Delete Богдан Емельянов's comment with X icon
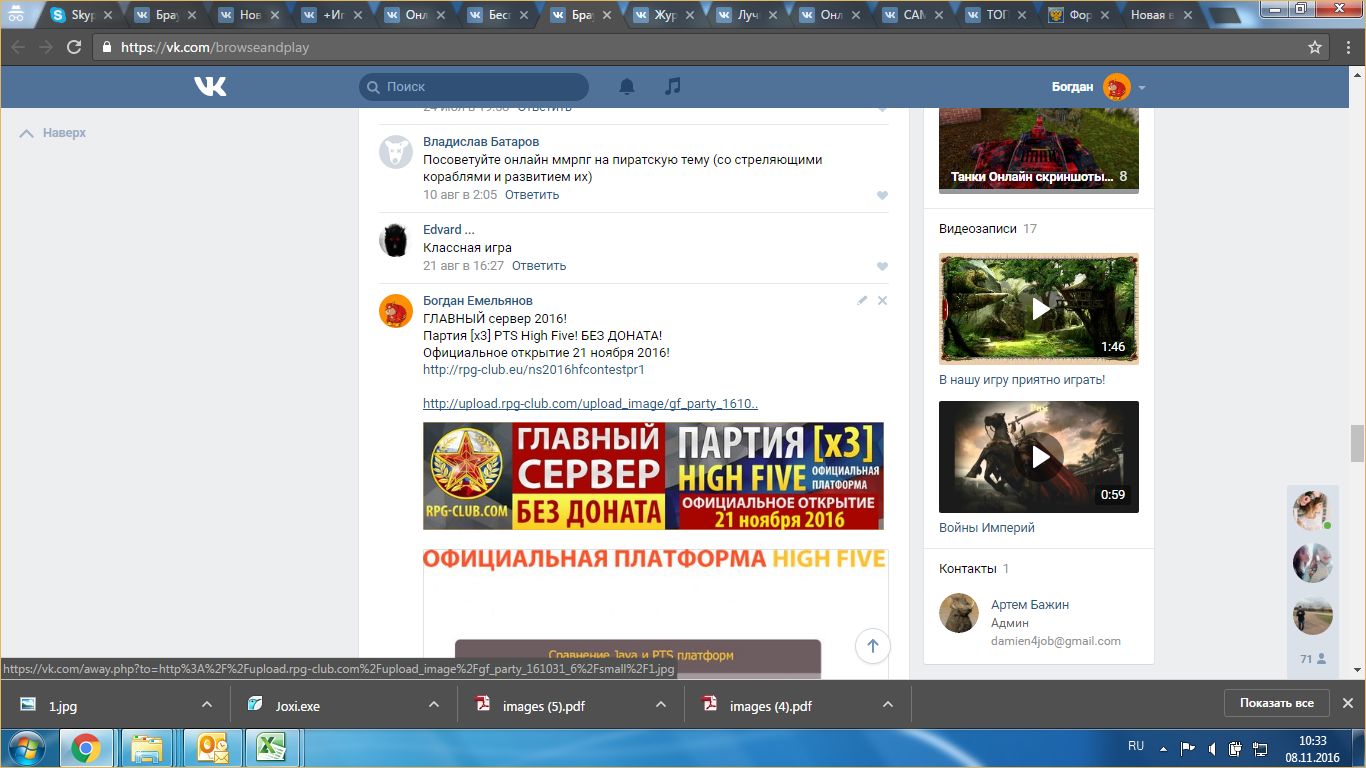 (882, 300)
